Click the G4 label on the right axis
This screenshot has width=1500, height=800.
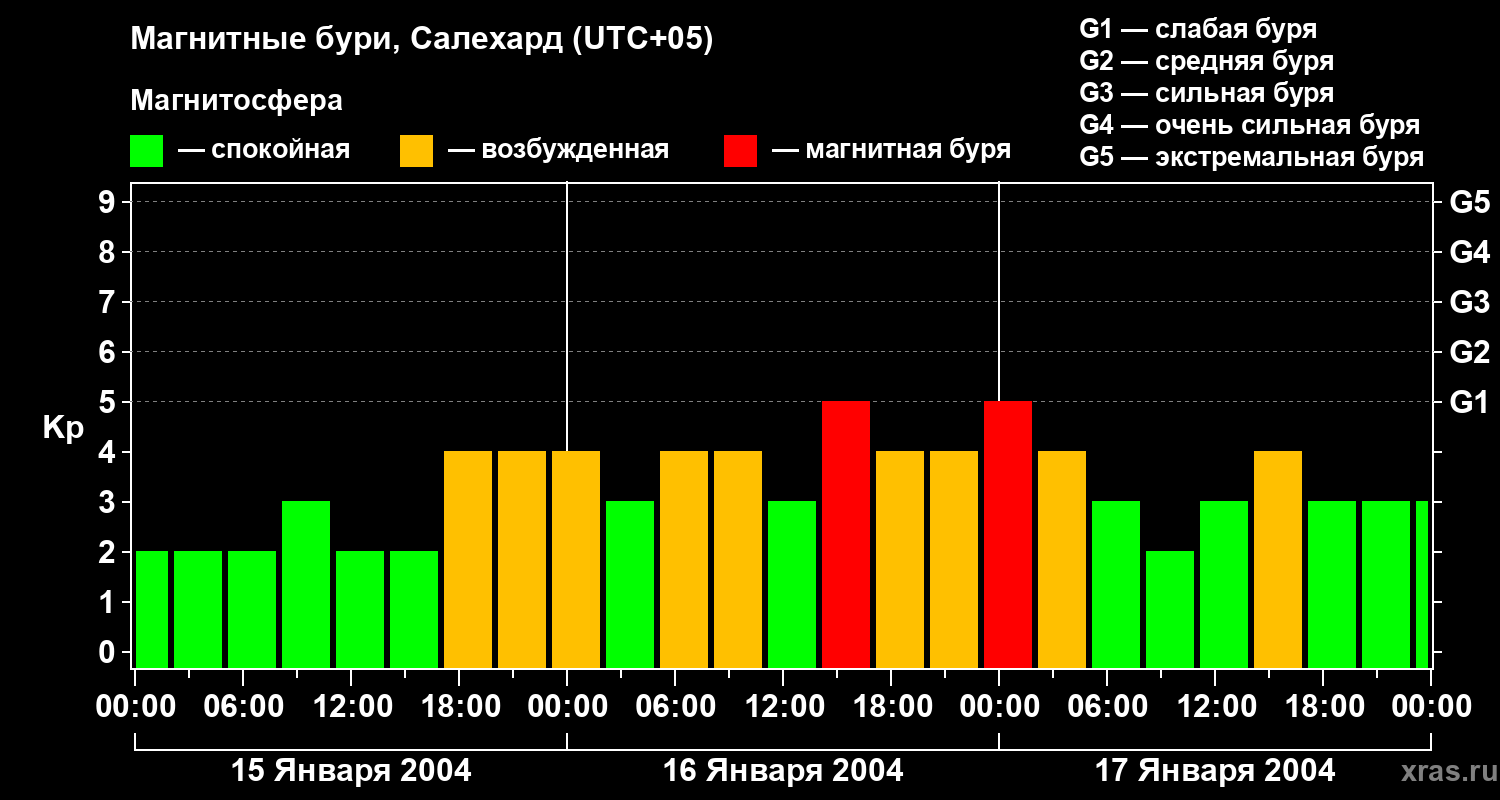pyautogui.click(x=1469, y=252)
